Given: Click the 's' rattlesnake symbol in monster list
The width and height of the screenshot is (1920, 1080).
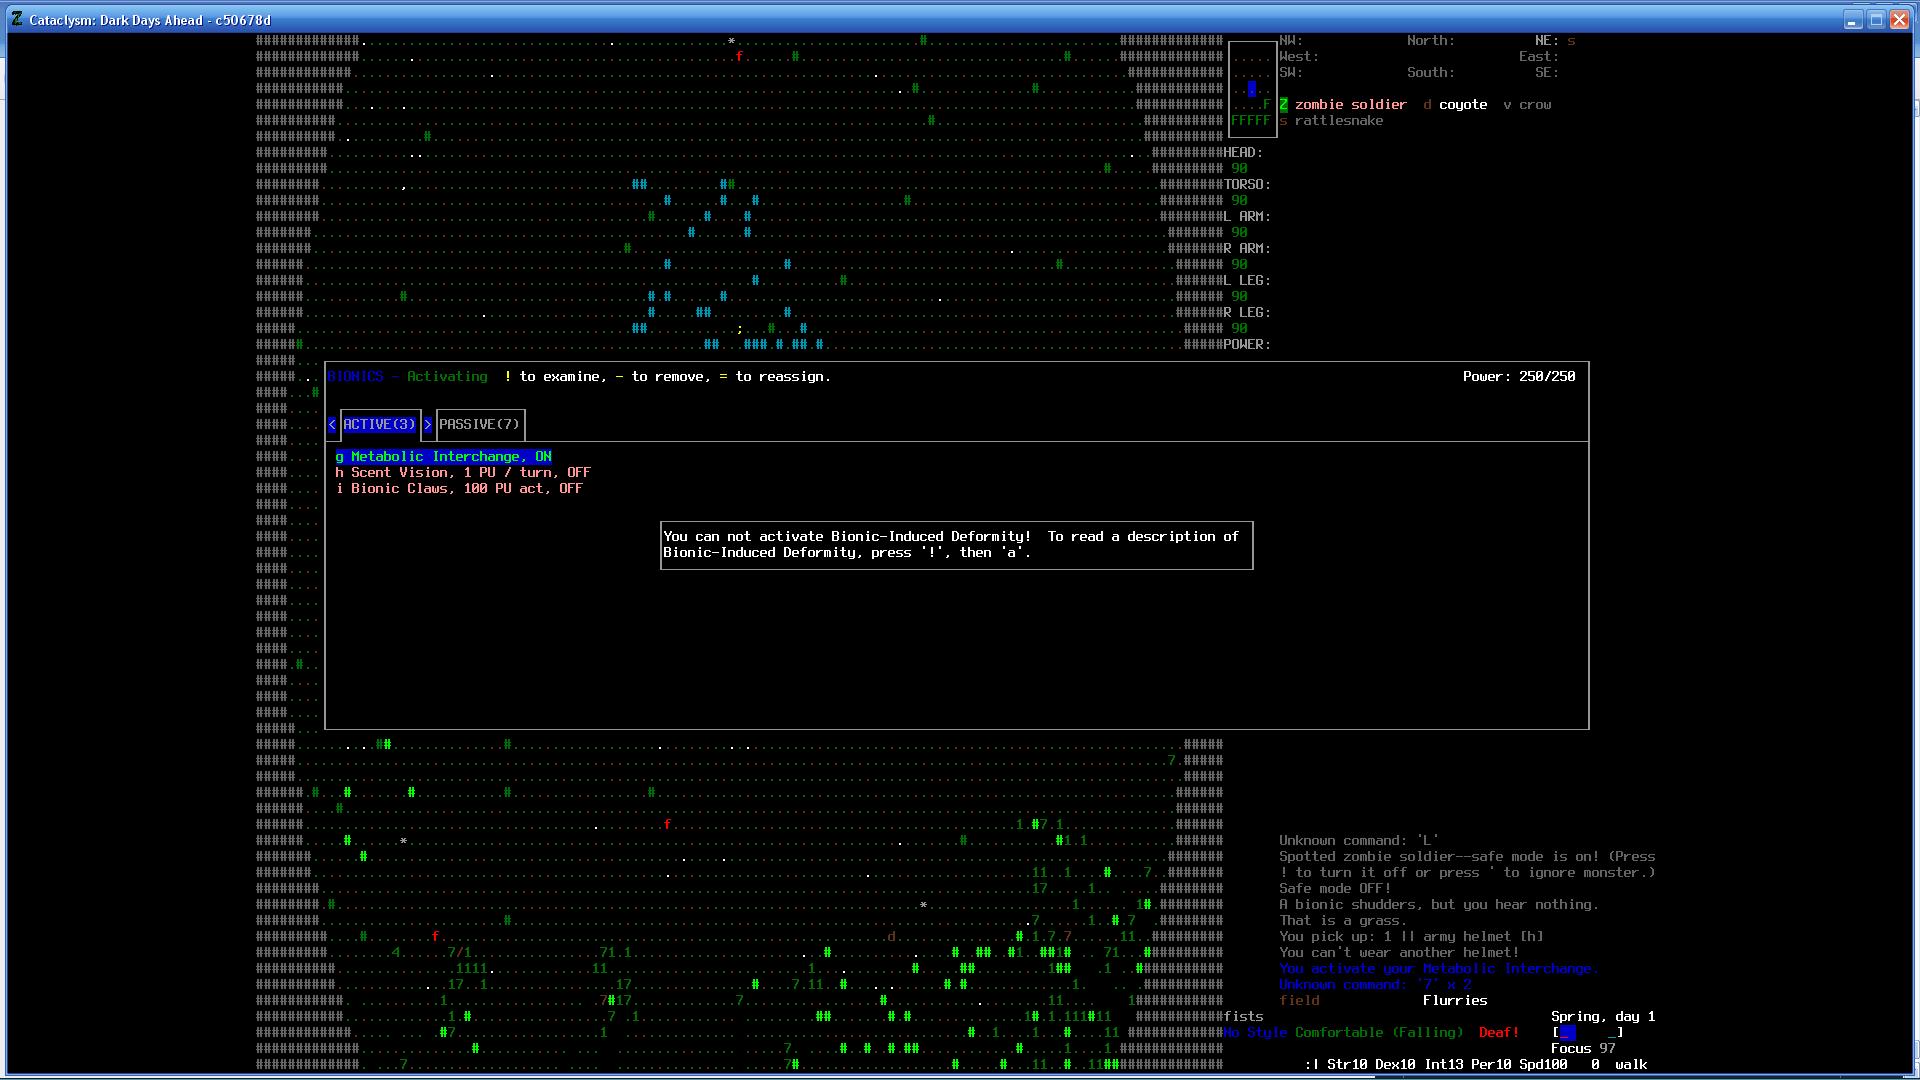Looking at the screenshot, I should [x=1283, y=121].
